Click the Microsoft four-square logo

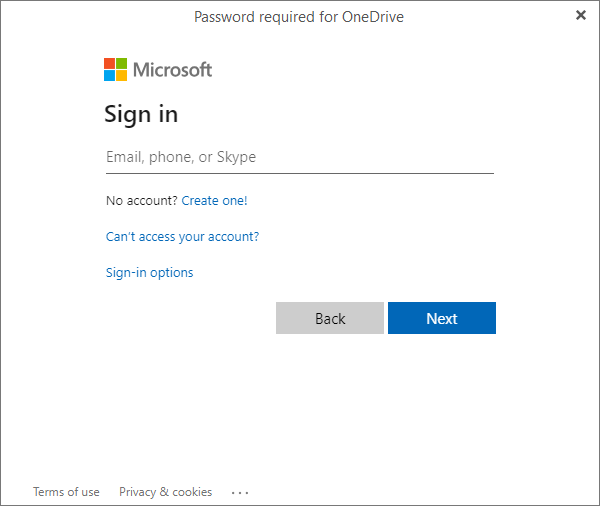click(x=116, y=69)
